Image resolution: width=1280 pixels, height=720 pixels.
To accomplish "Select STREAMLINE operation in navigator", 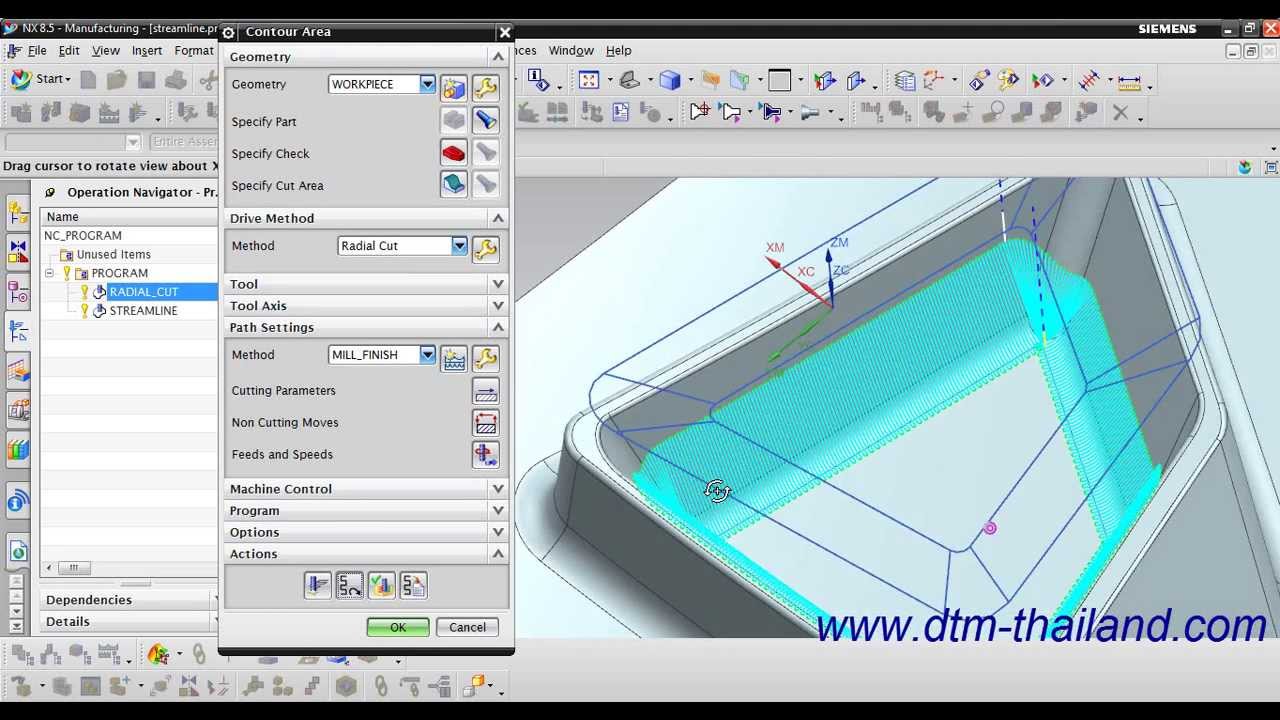I will point(143,311).
